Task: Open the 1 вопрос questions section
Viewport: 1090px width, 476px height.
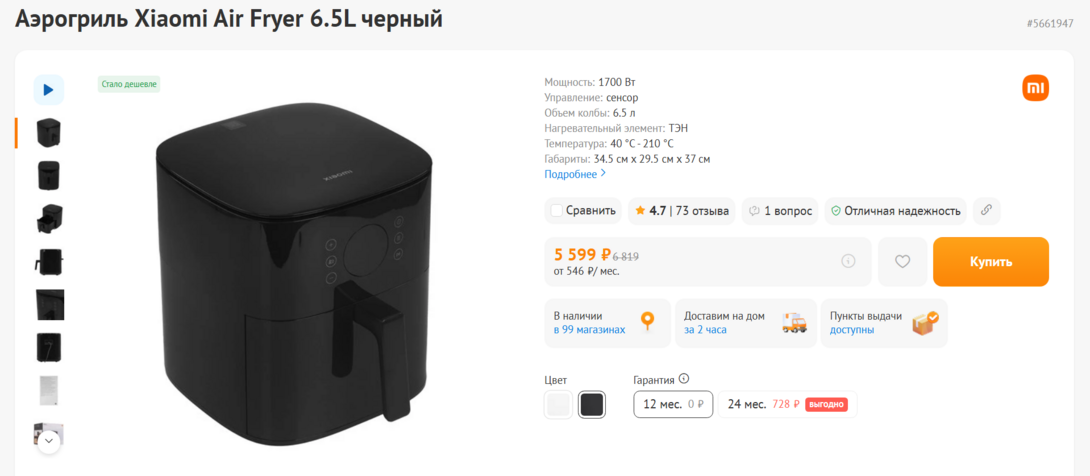Action: point(780,211)
